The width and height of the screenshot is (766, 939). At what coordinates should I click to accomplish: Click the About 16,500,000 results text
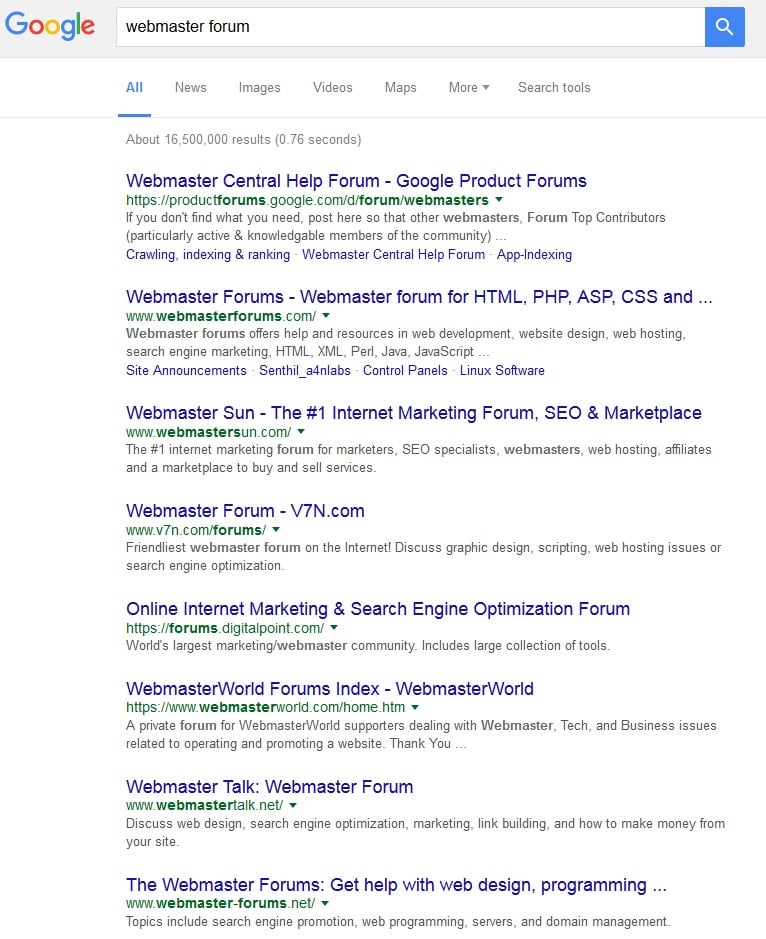[243, 140]
